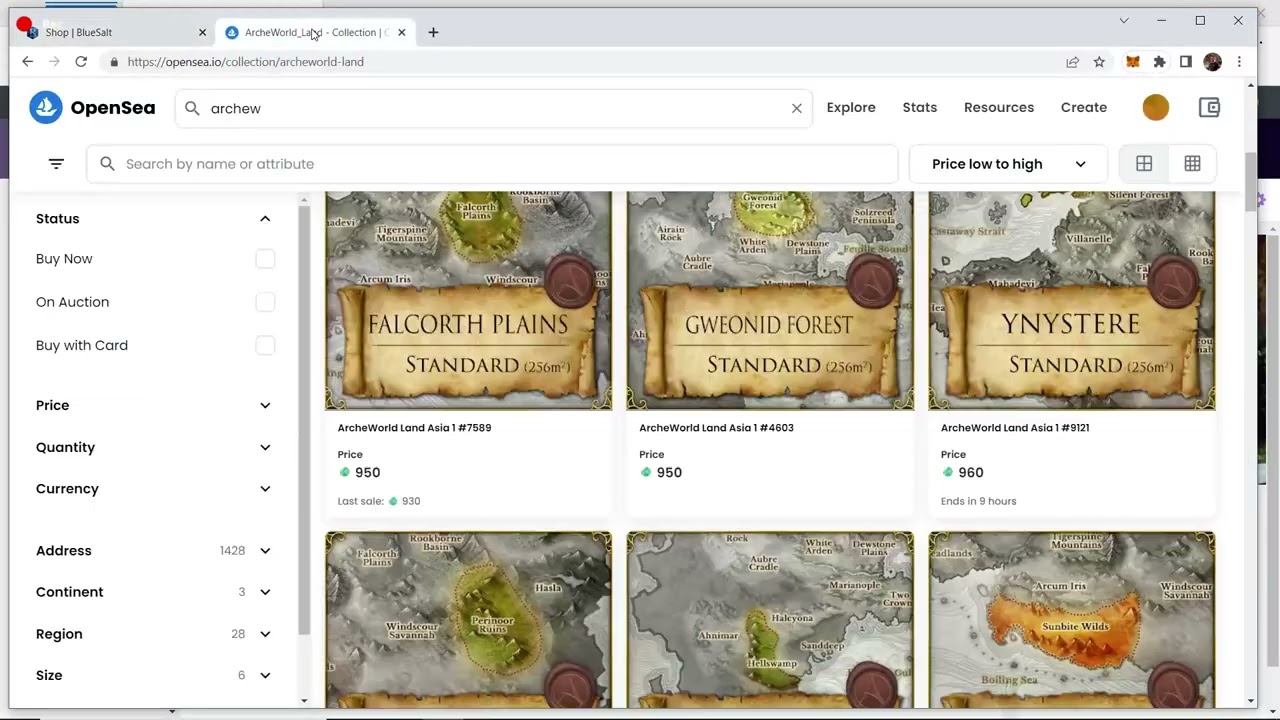
Task: Click the Ynystere land thumbnail
Action: tap(1072, 301)
